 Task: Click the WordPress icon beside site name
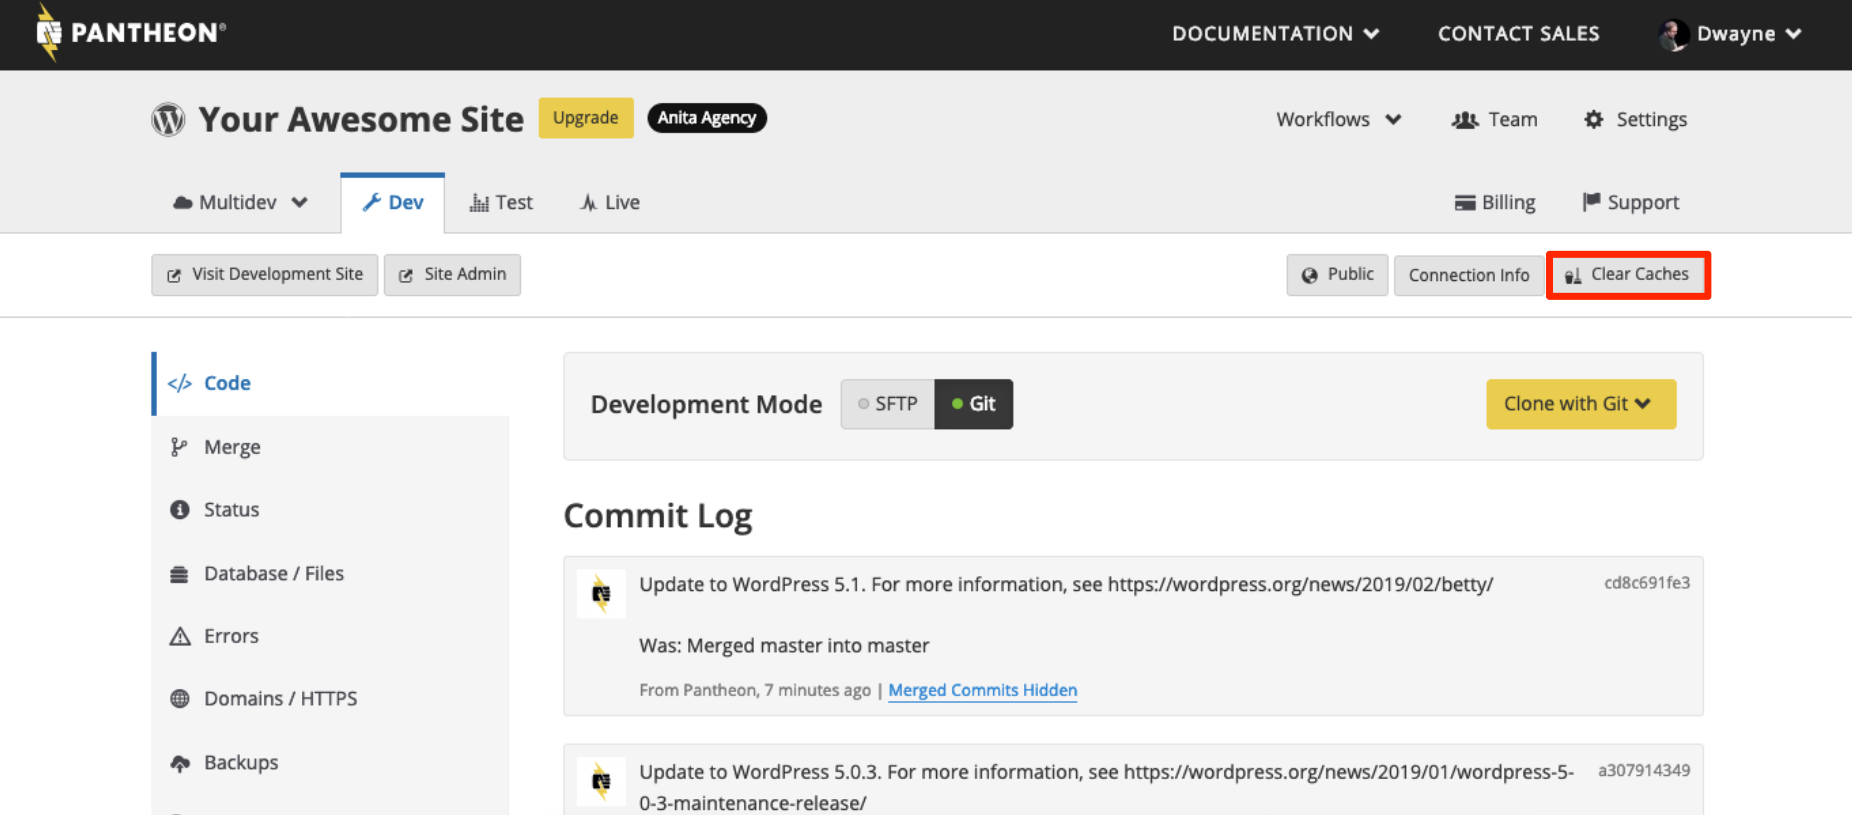(168, 120)
